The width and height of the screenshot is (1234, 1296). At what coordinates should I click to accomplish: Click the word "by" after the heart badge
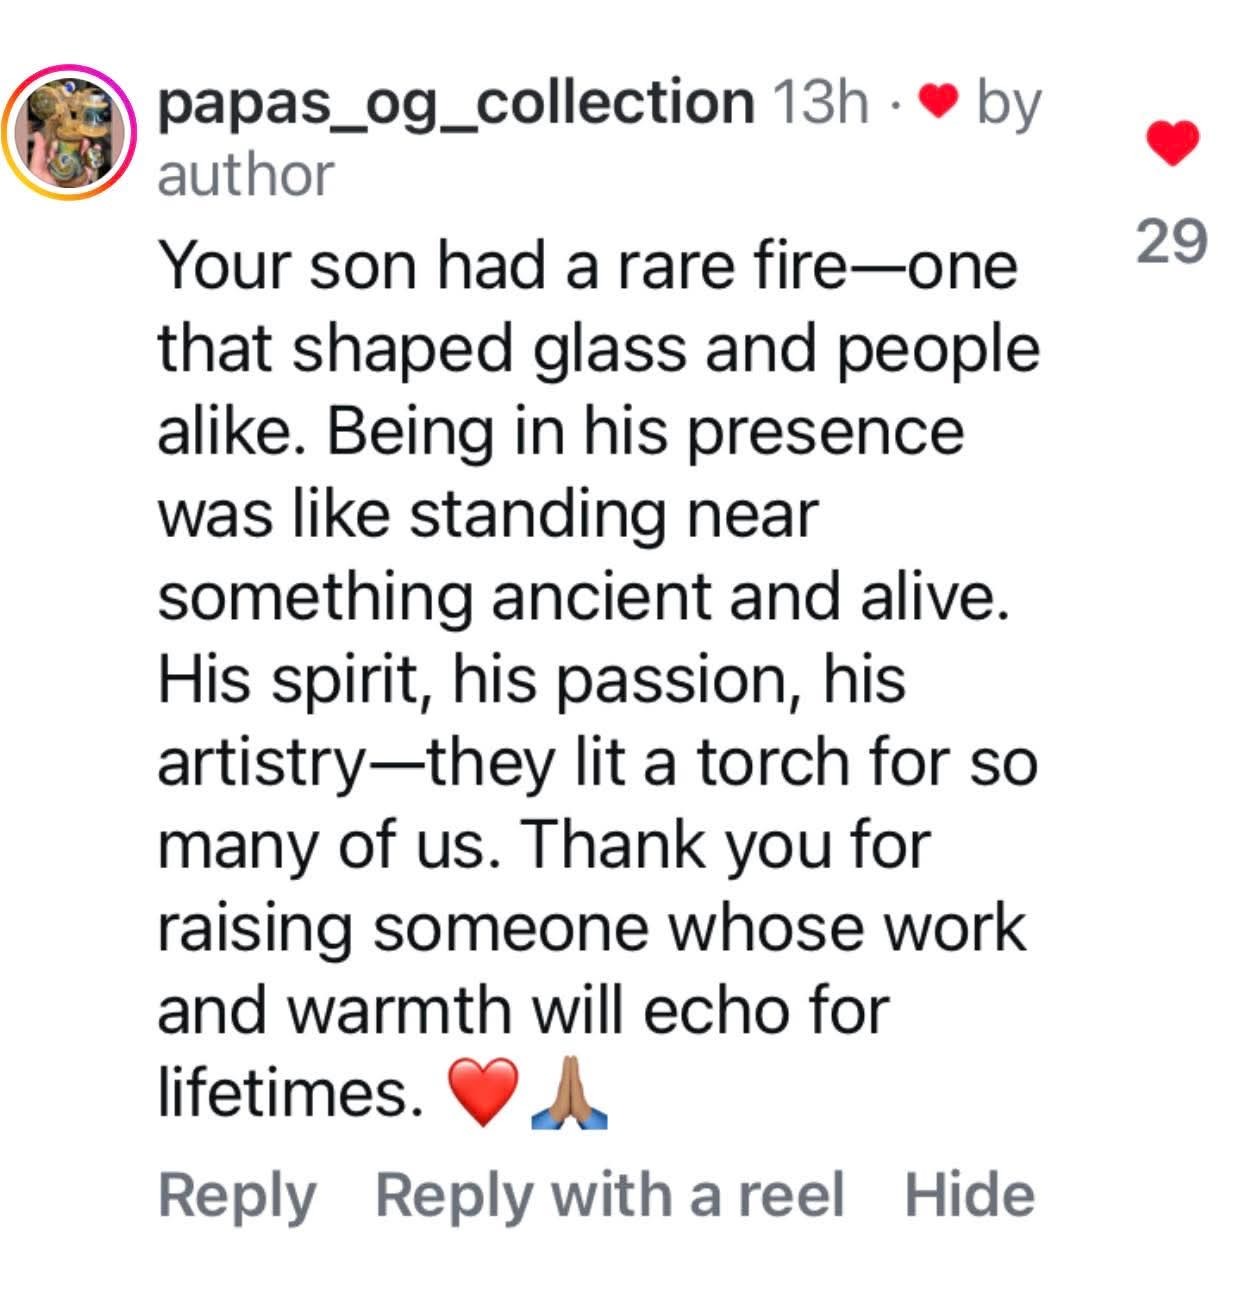[1009, 103]
